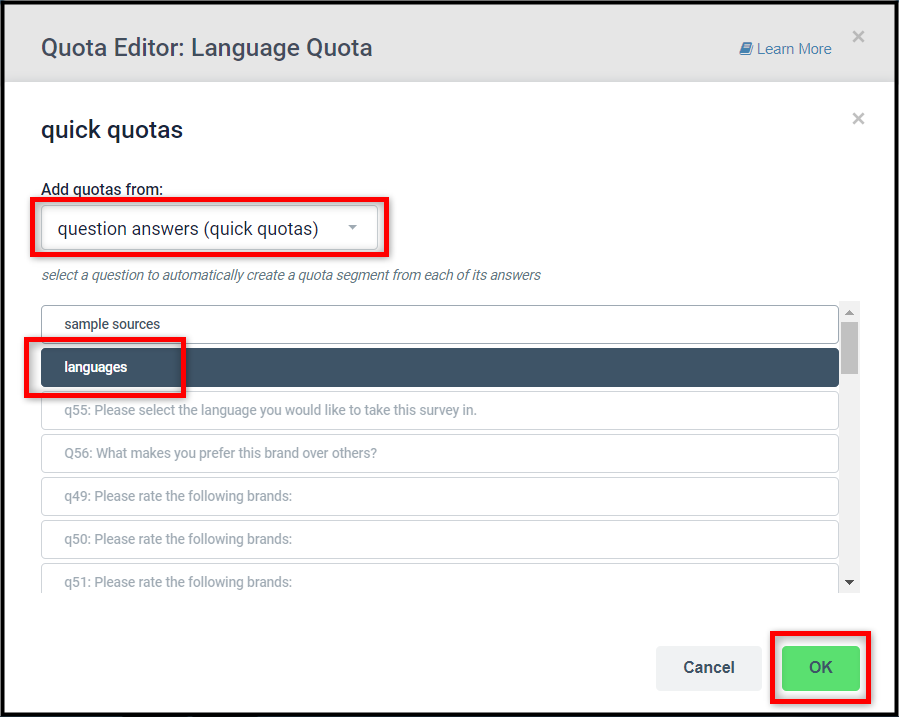
Task: Choose Q56 brand preference question
Action: click(440, 453)
